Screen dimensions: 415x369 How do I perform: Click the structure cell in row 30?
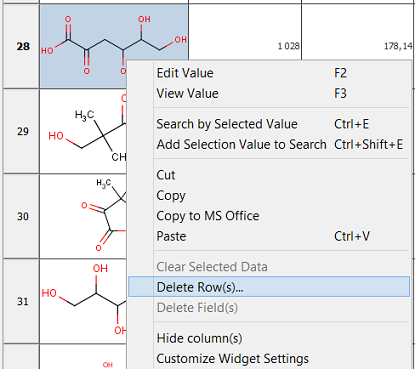[83, 216]
